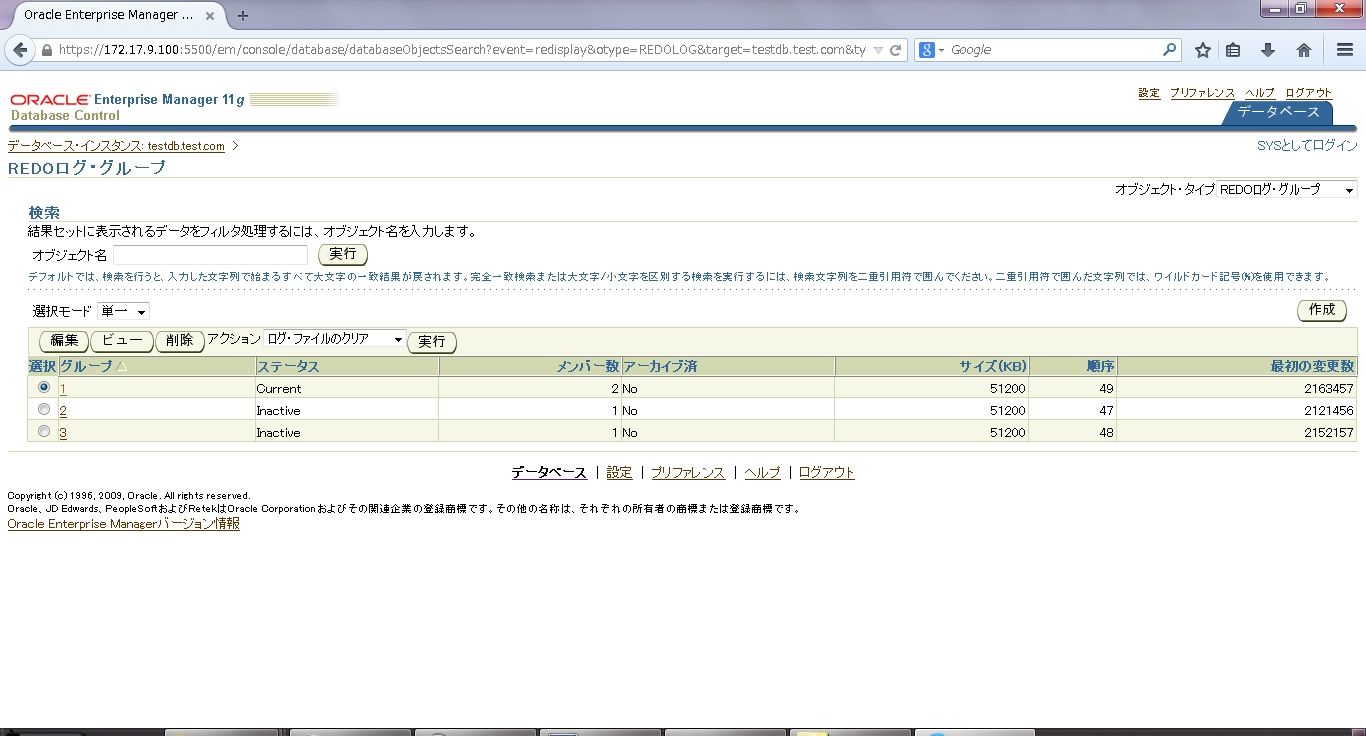
Task: Click the Inactive status of group 2
Action: click(x=278, y=410)
